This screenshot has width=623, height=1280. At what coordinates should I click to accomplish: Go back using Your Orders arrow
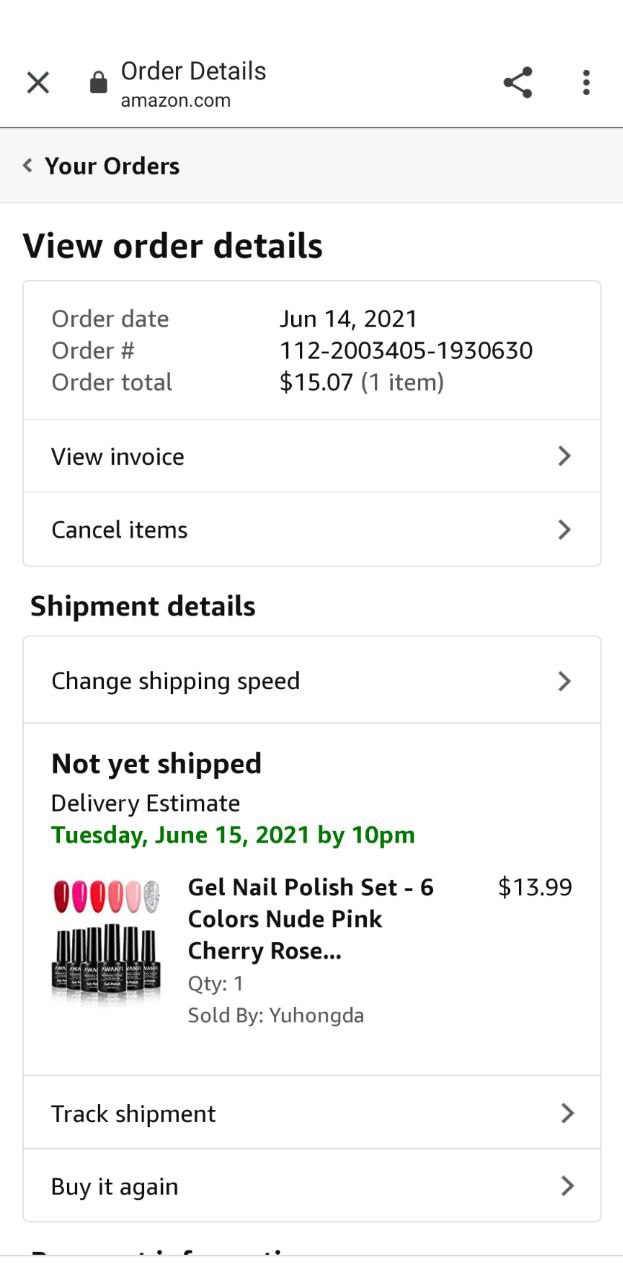click(28, 166)
